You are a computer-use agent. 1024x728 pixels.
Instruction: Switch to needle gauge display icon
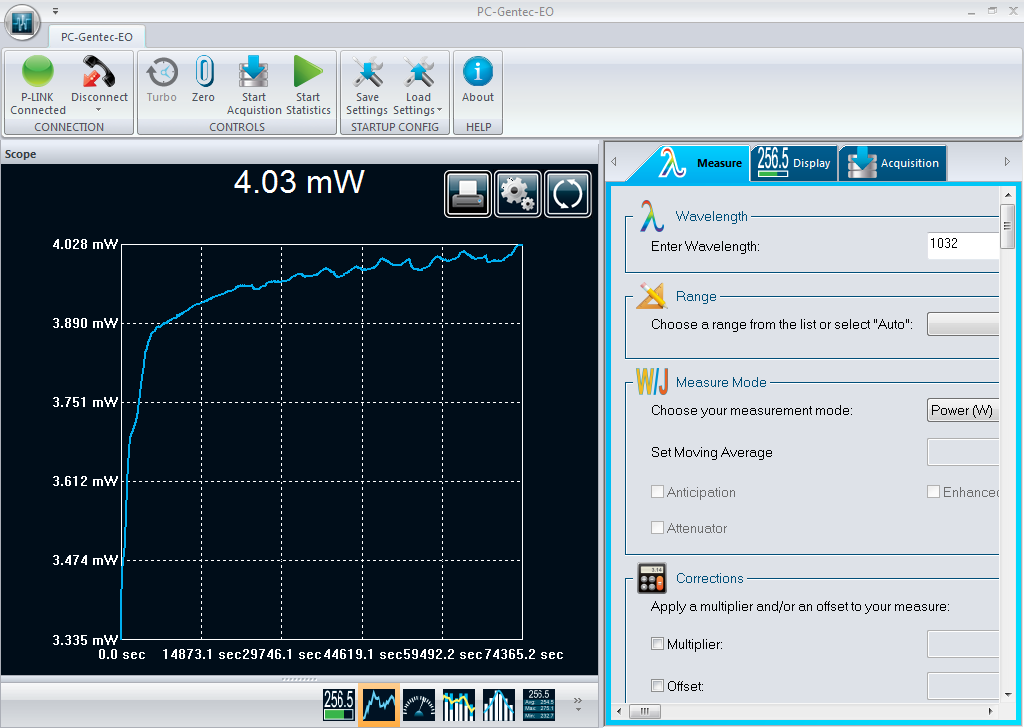[419, 705]
